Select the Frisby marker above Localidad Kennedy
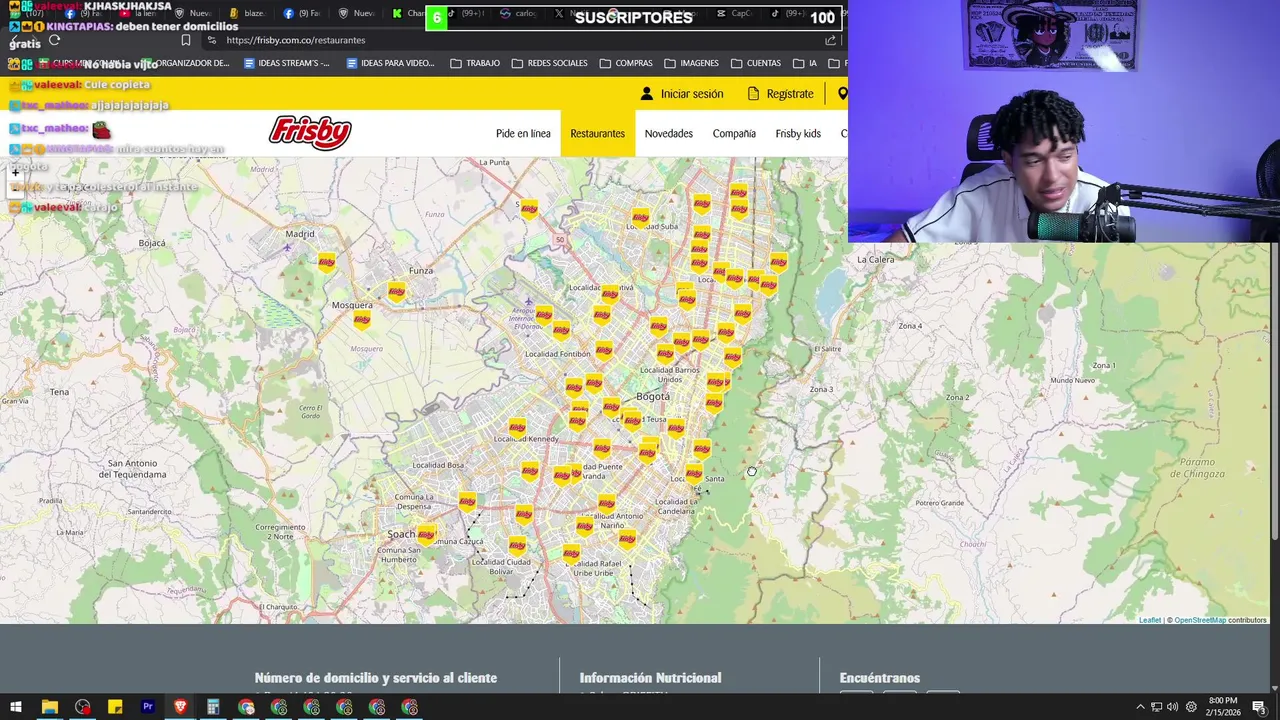The height and width of the screenshot is (720, 1280). point(517,427)
